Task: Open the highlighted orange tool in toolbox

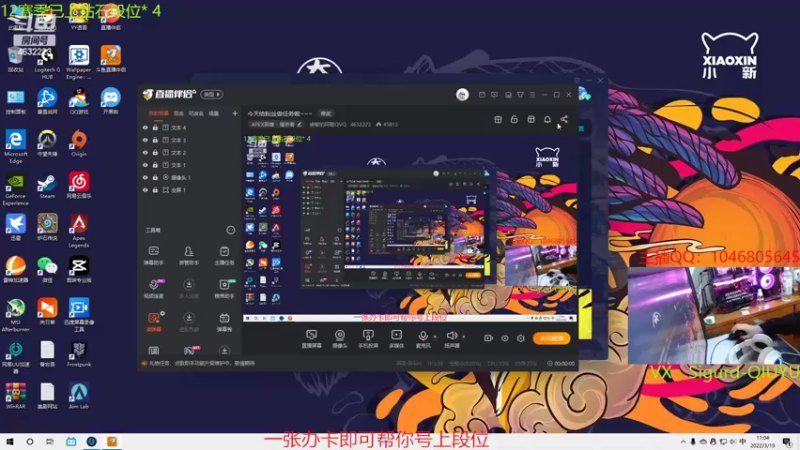Action: pos(154,322)
